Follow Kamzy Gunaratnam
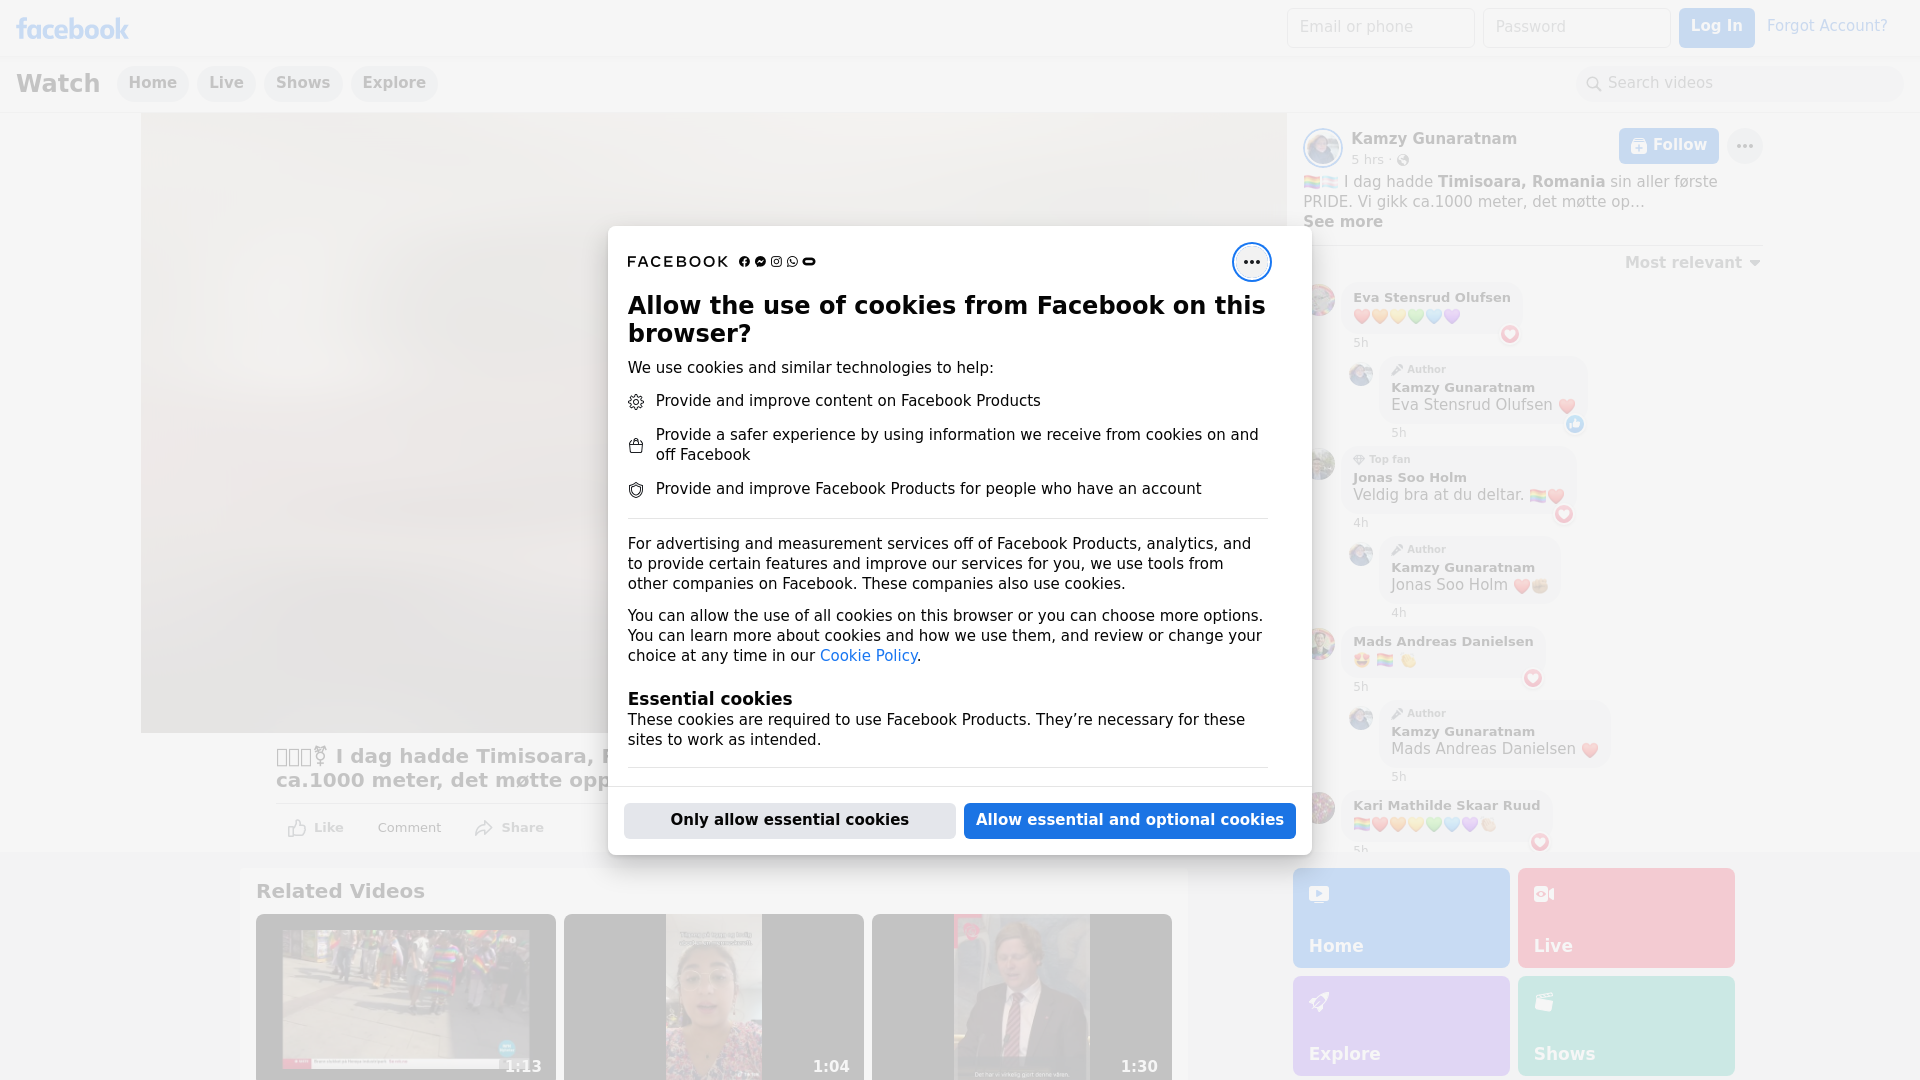 point(1668,146)
